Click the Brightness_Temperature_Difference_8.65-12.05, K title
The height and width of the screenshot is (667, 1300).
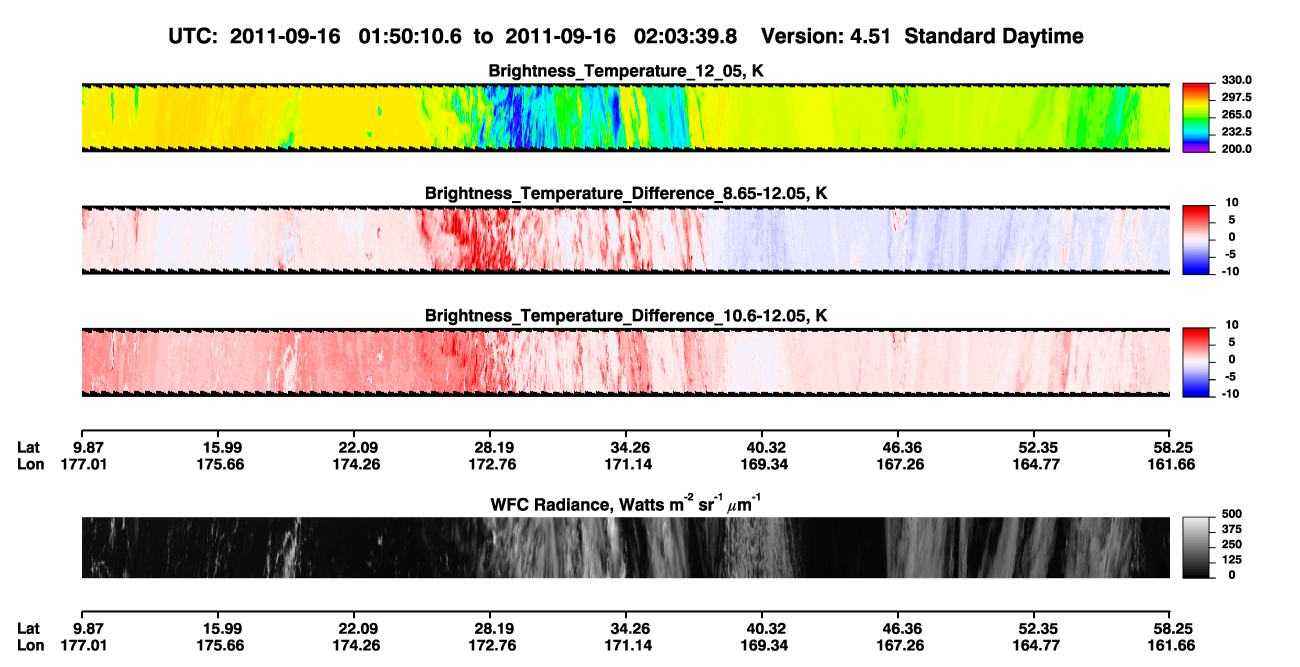[626, 193]
